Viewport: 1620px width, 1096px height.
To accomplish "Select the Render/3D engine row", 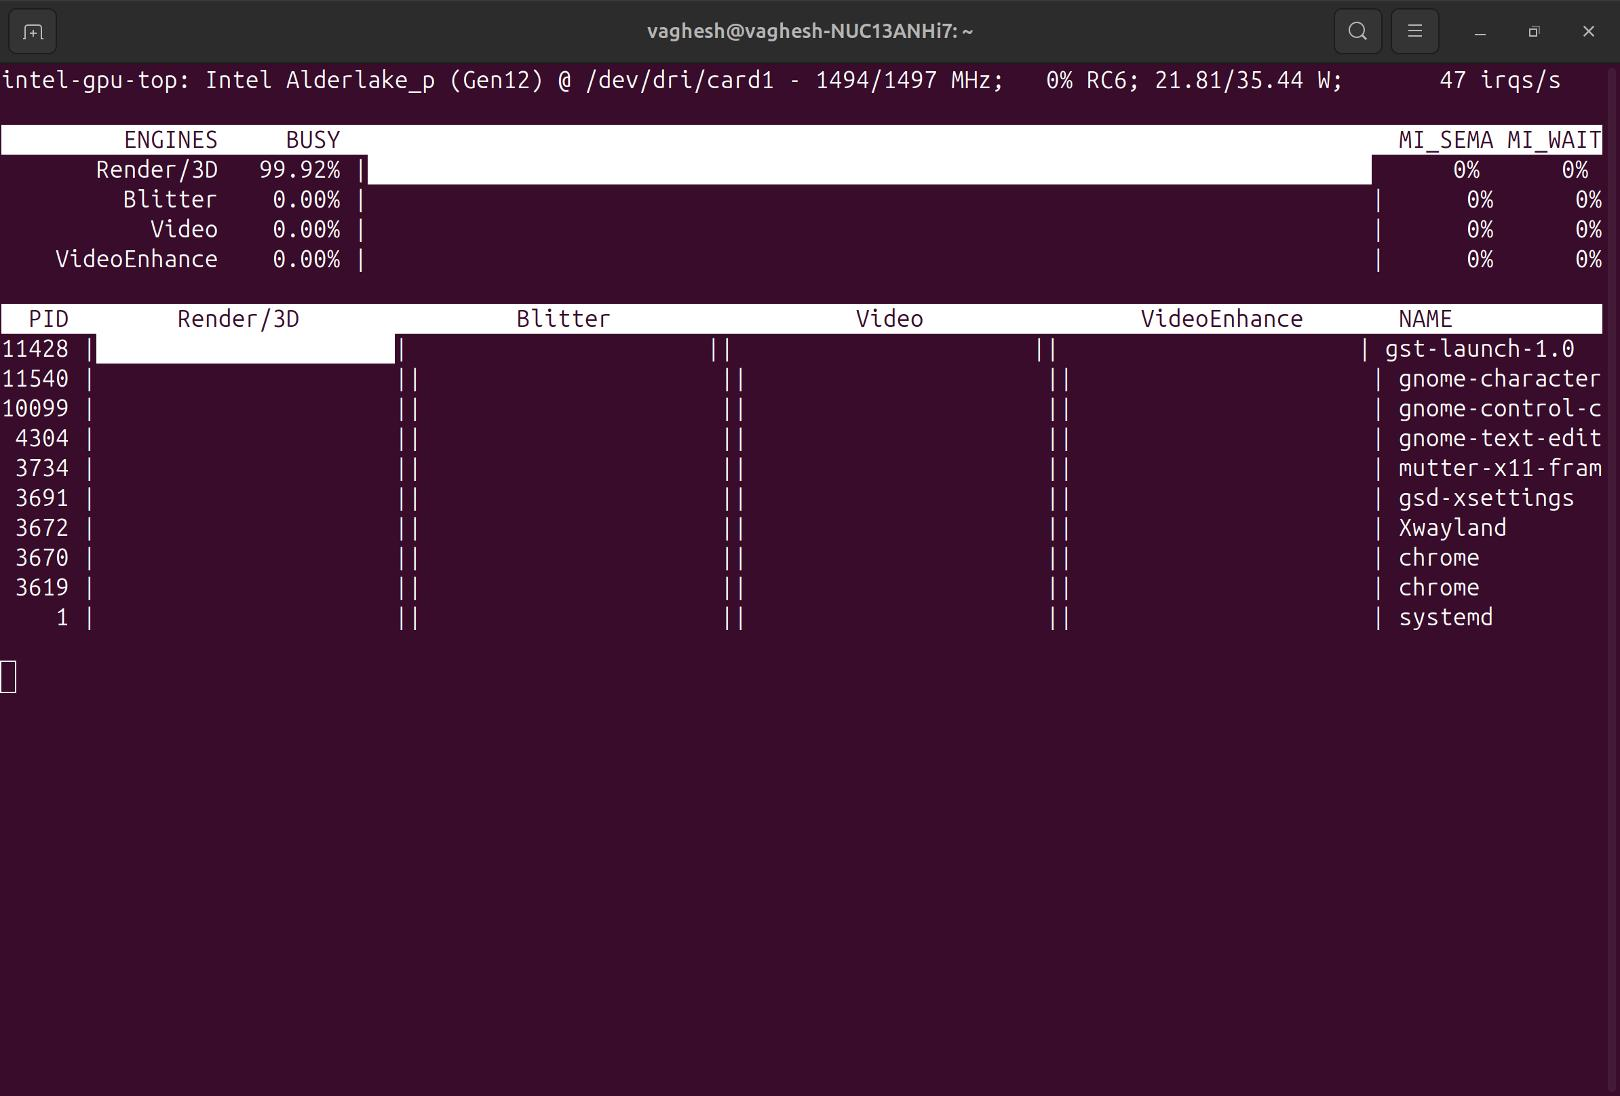I will click(x=156, y=170).
